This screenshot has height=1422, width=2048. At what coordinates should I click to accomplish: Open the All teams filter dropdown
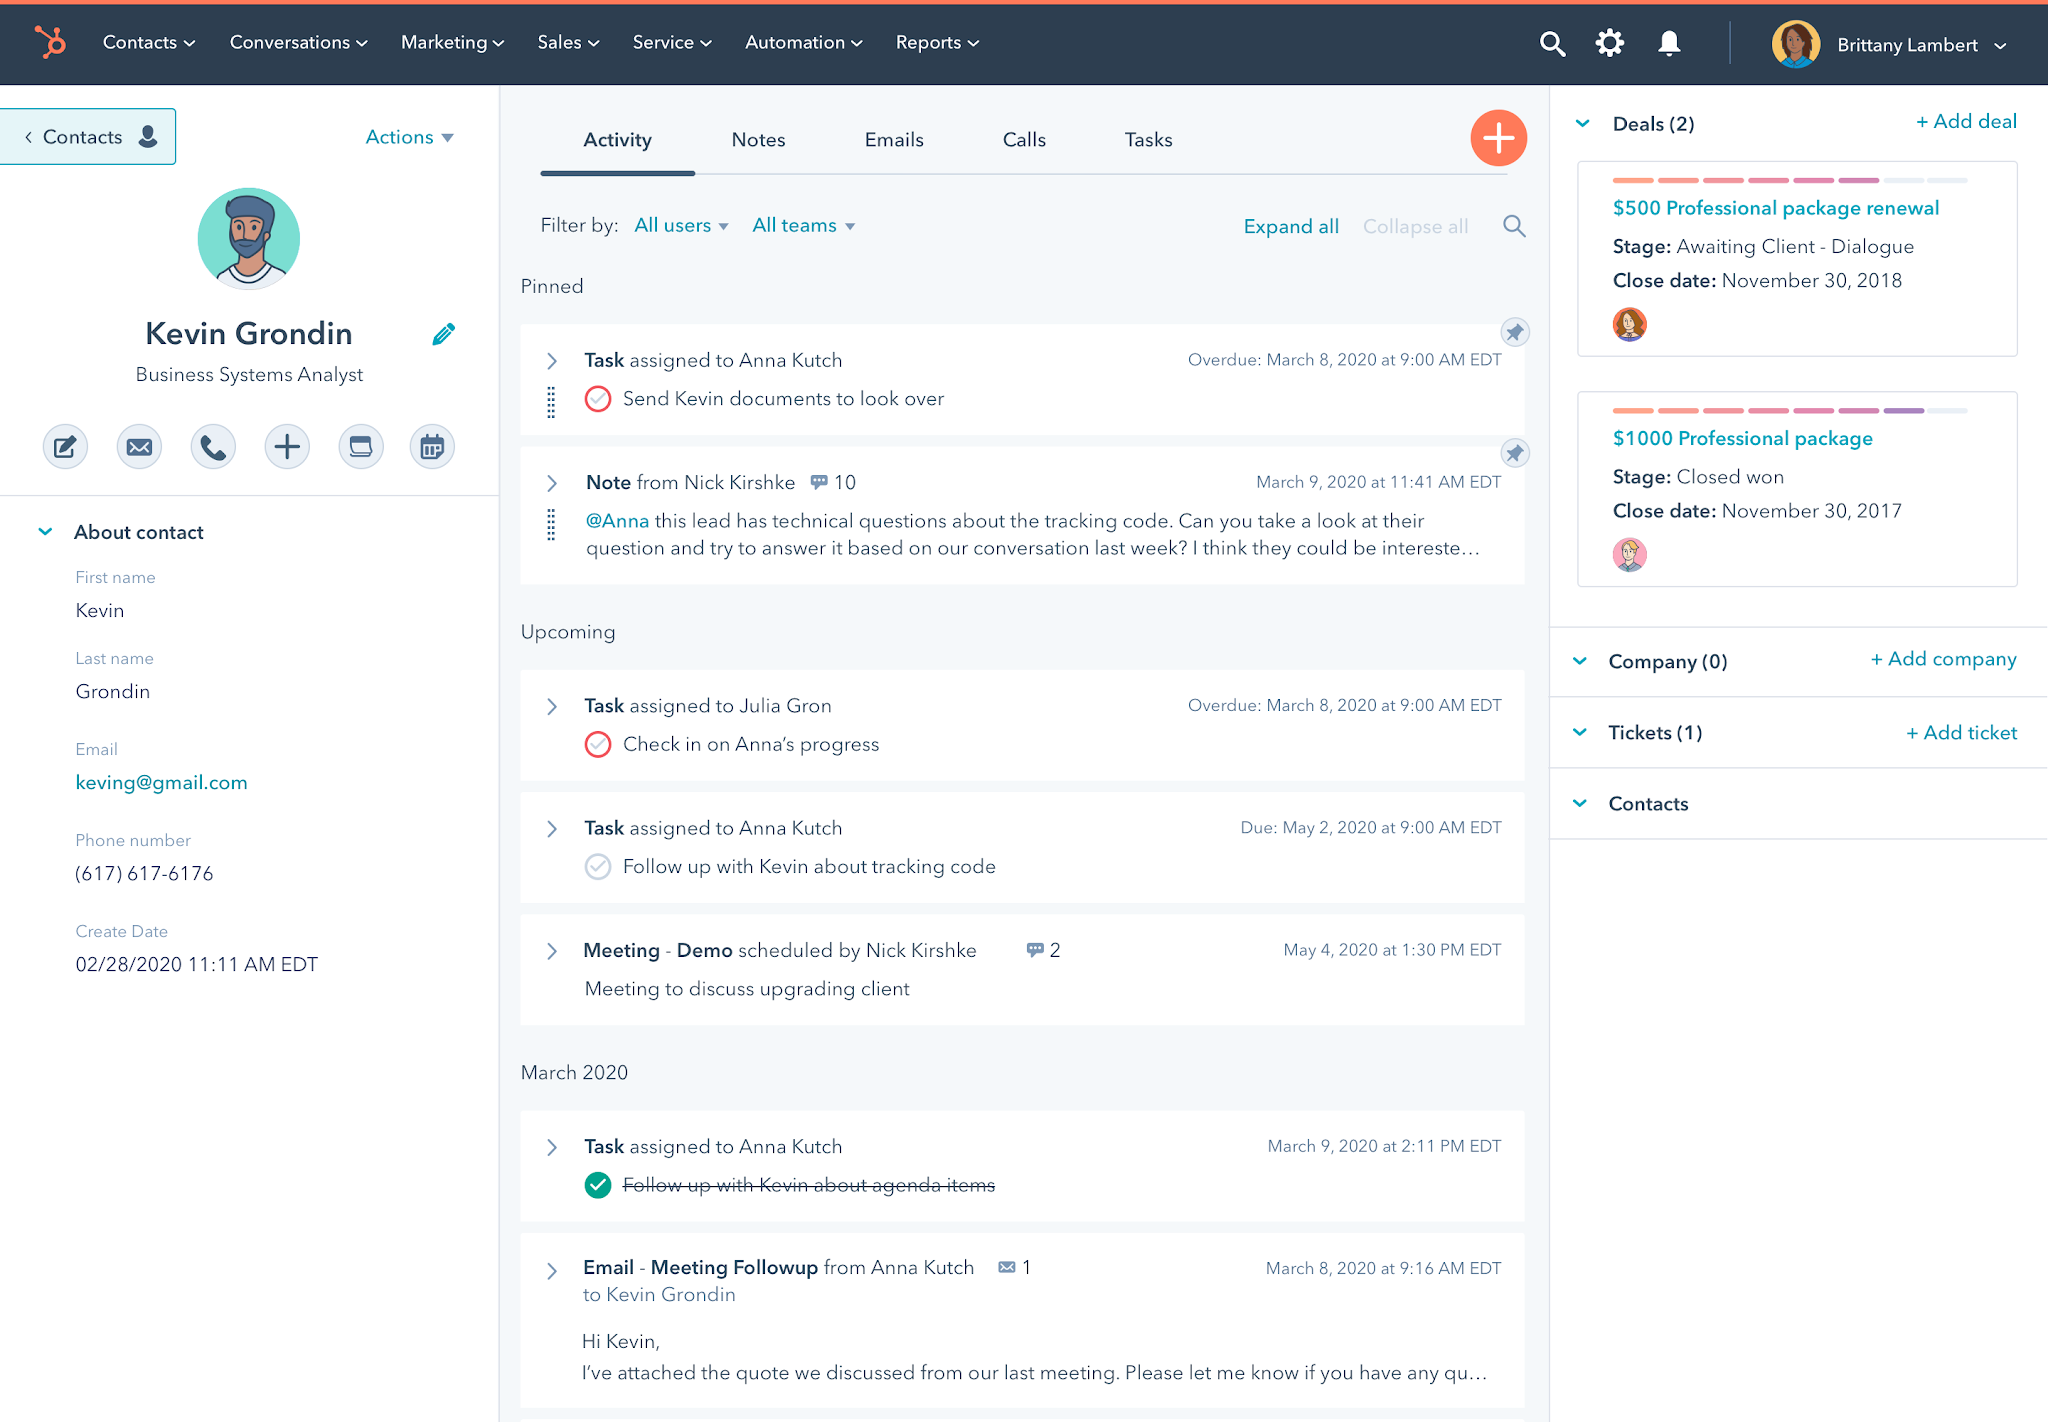click(x=805, y=226)
